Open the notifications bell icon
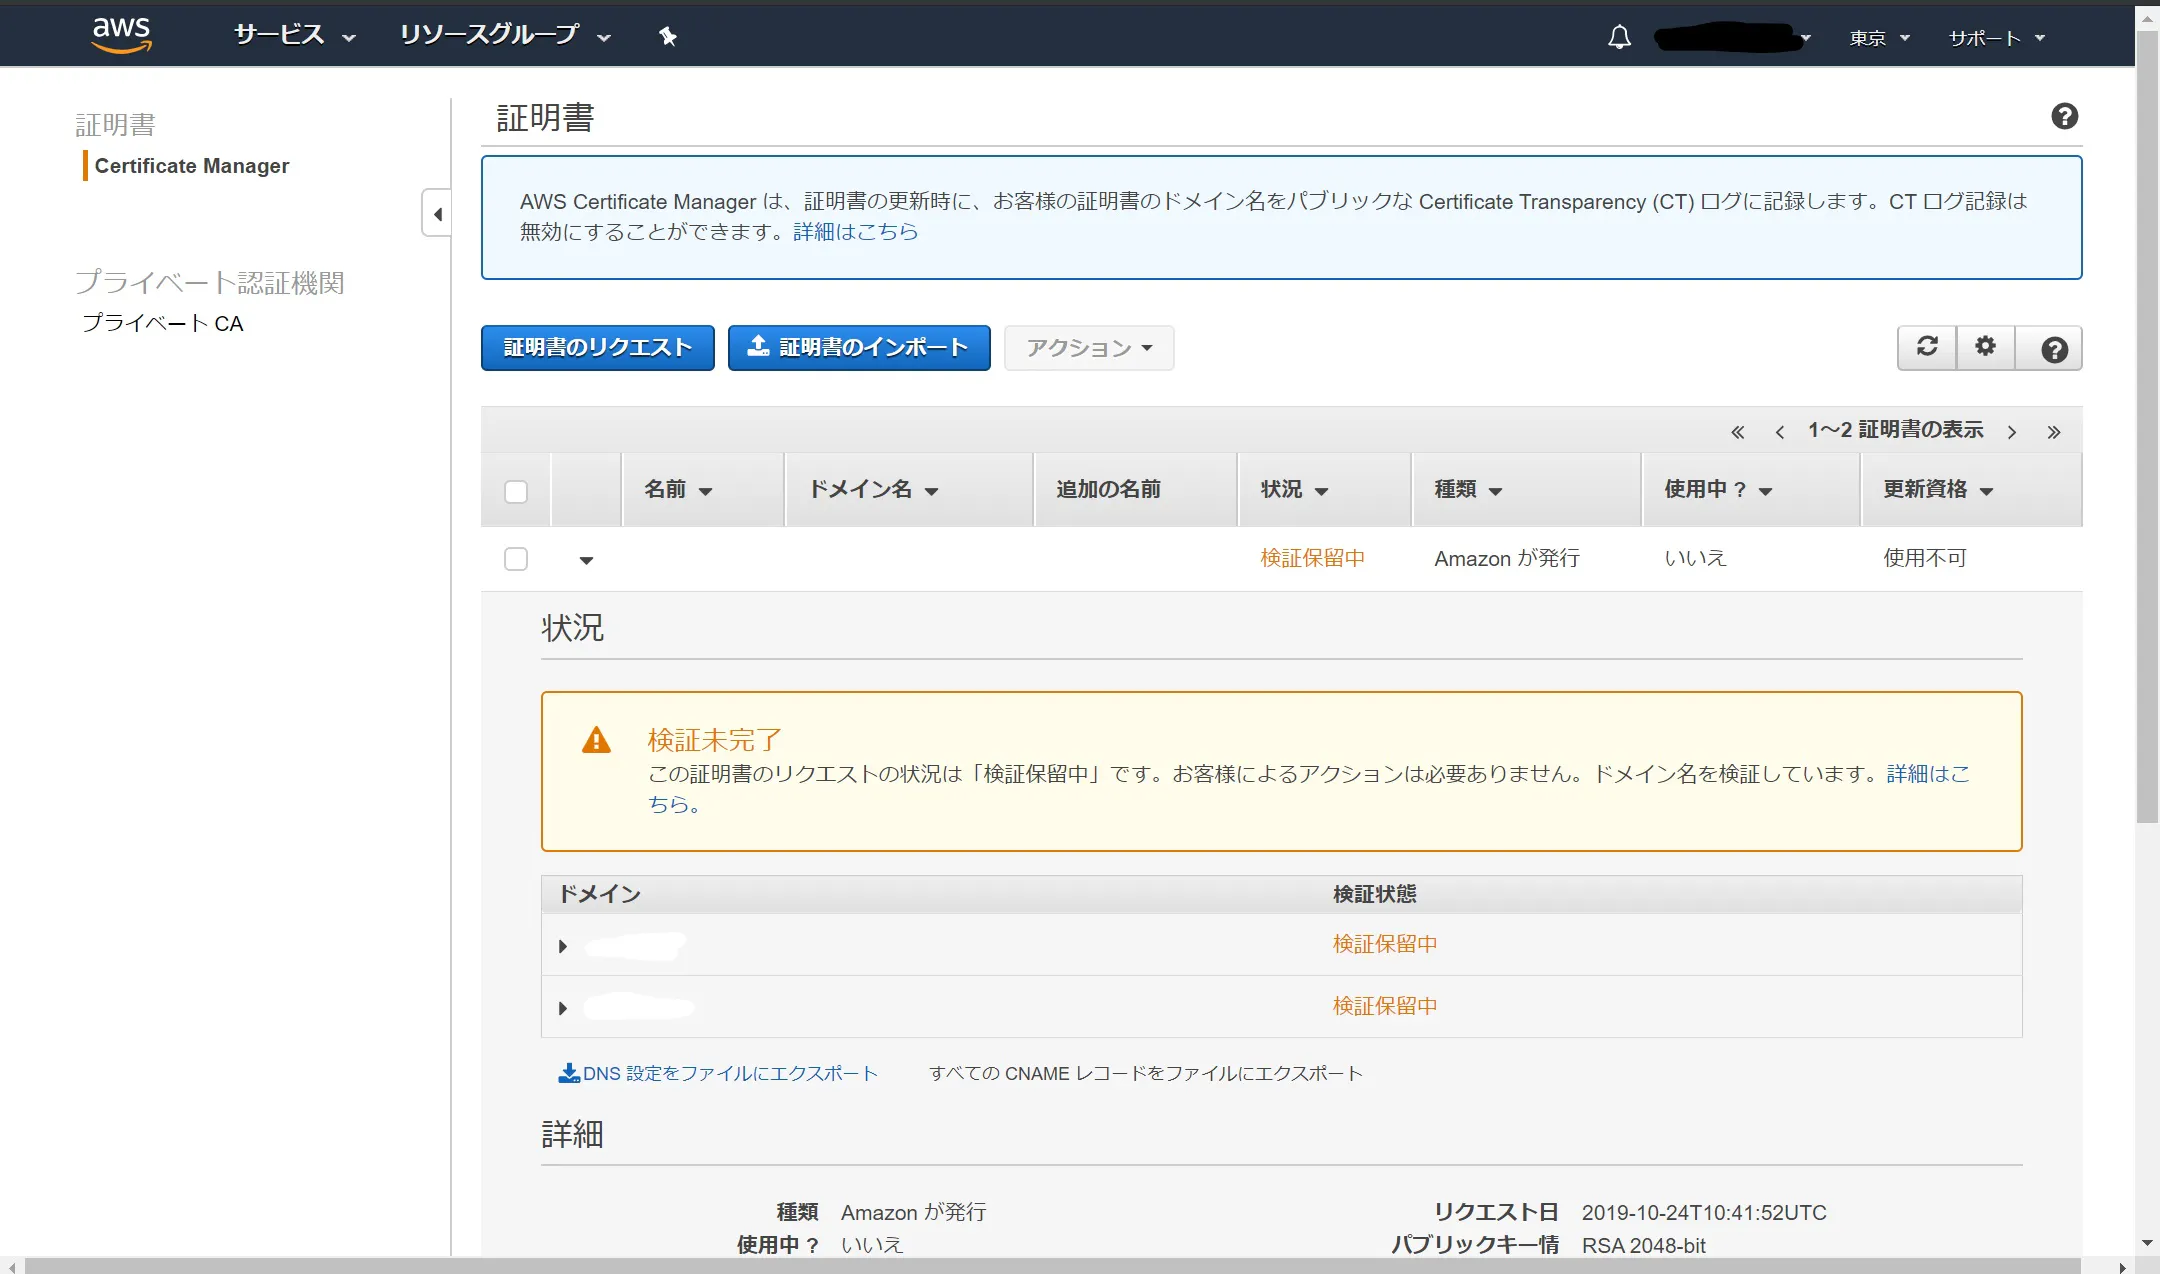Screen dimensions: 2160x1274 (1619, 38)
